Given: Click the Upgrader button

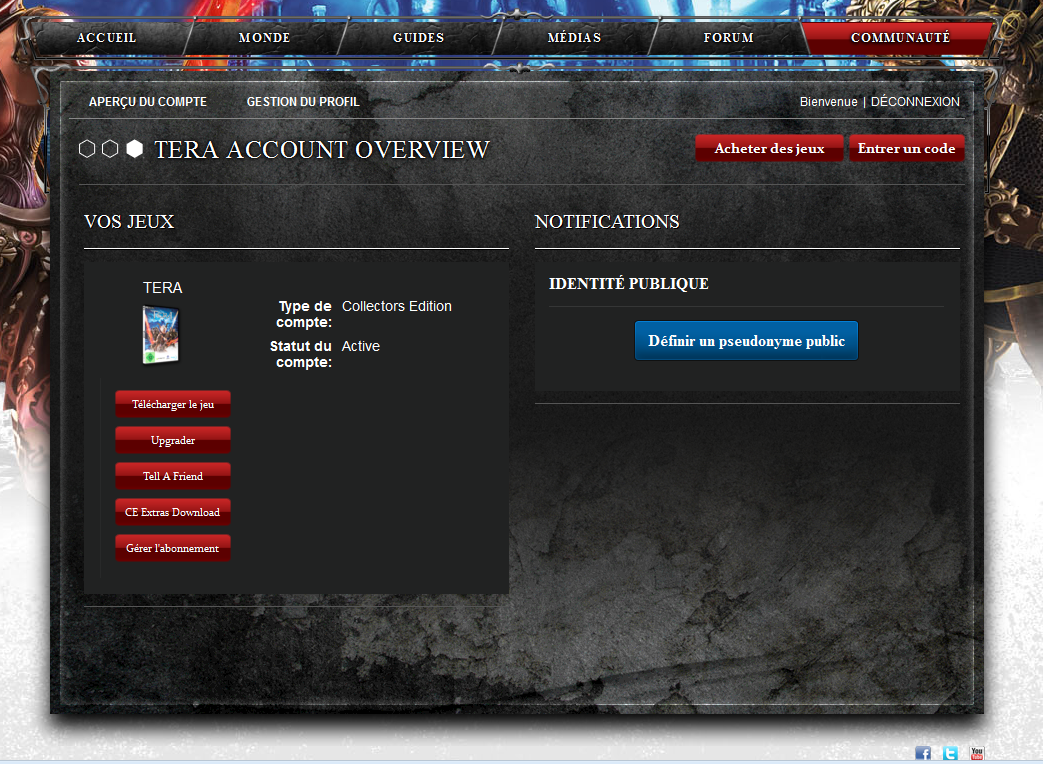Looking at the screenshot, I should 173,440.
